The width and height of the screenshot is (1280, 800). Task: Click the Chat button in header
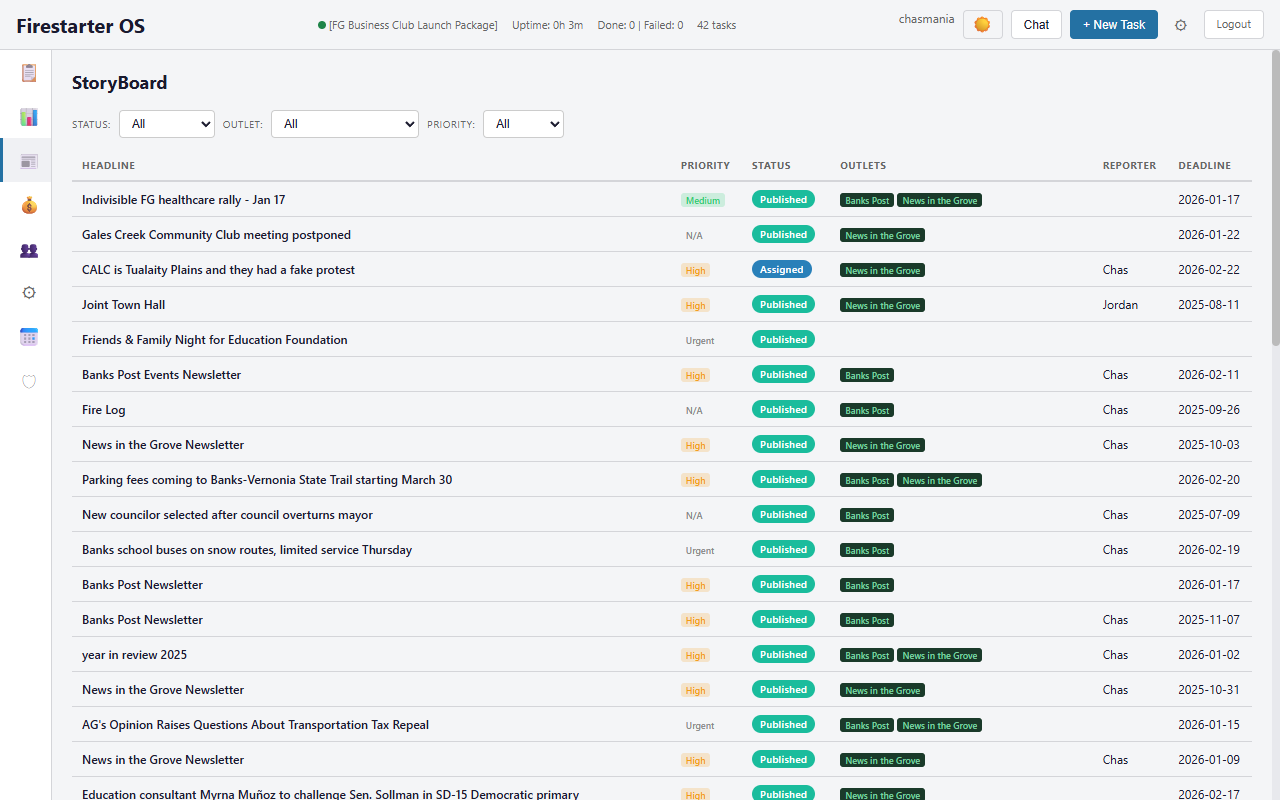point(1036,25)
